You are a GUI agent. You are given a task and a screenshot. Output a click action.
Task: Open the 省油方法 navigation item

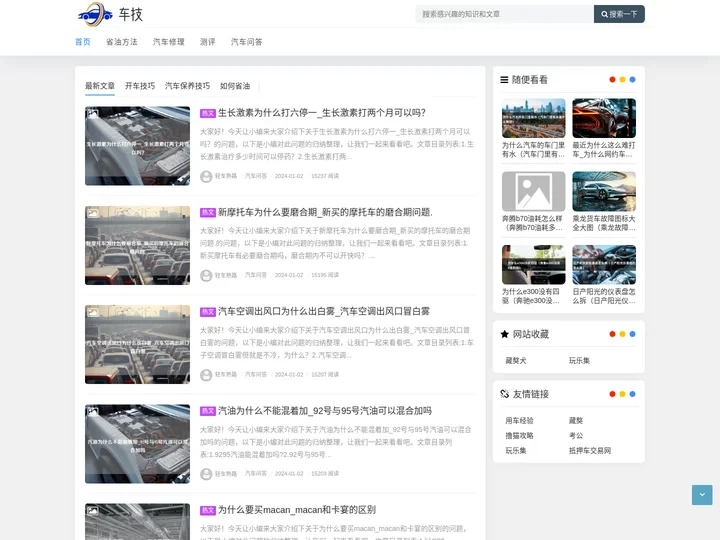(122, 42)
